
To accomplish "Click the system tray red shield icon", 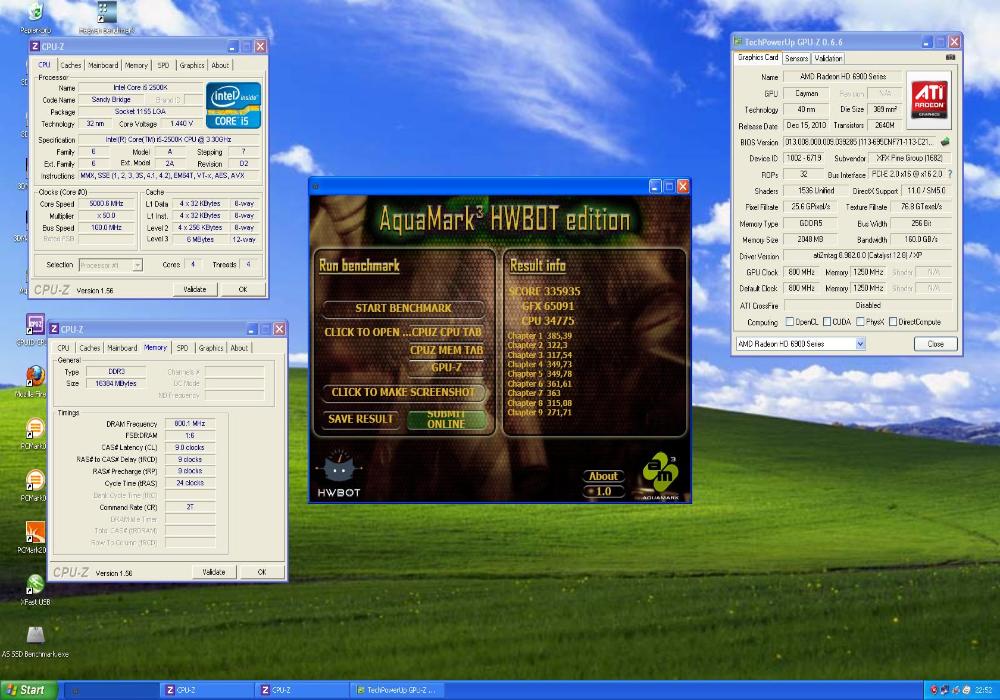I will pyautogui.click(x=934, y=690).
